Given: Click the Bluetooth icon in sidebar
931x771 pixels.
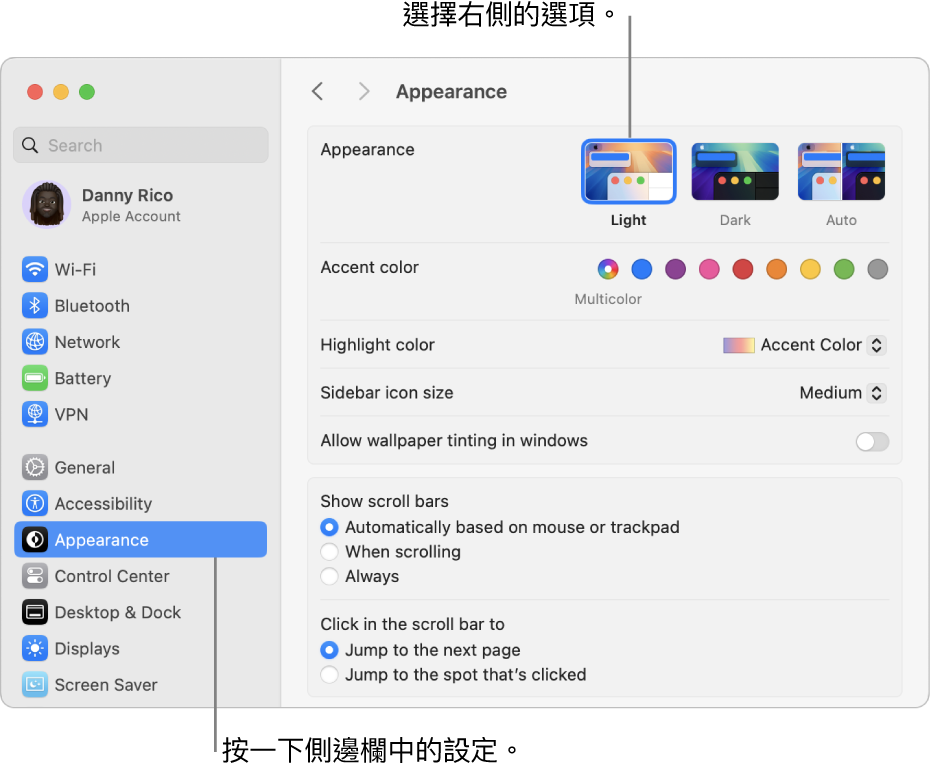Looking at the screenshot, I should pyautogui.click(x=35, y=306).
